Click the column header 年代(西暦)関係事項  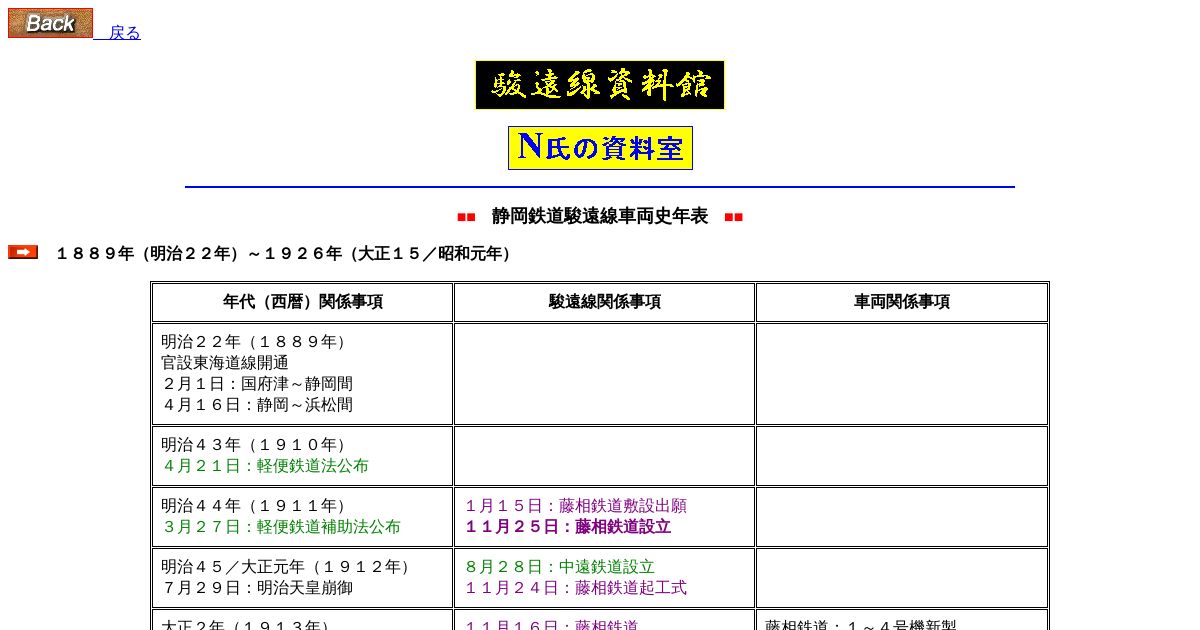click(302, 302)
